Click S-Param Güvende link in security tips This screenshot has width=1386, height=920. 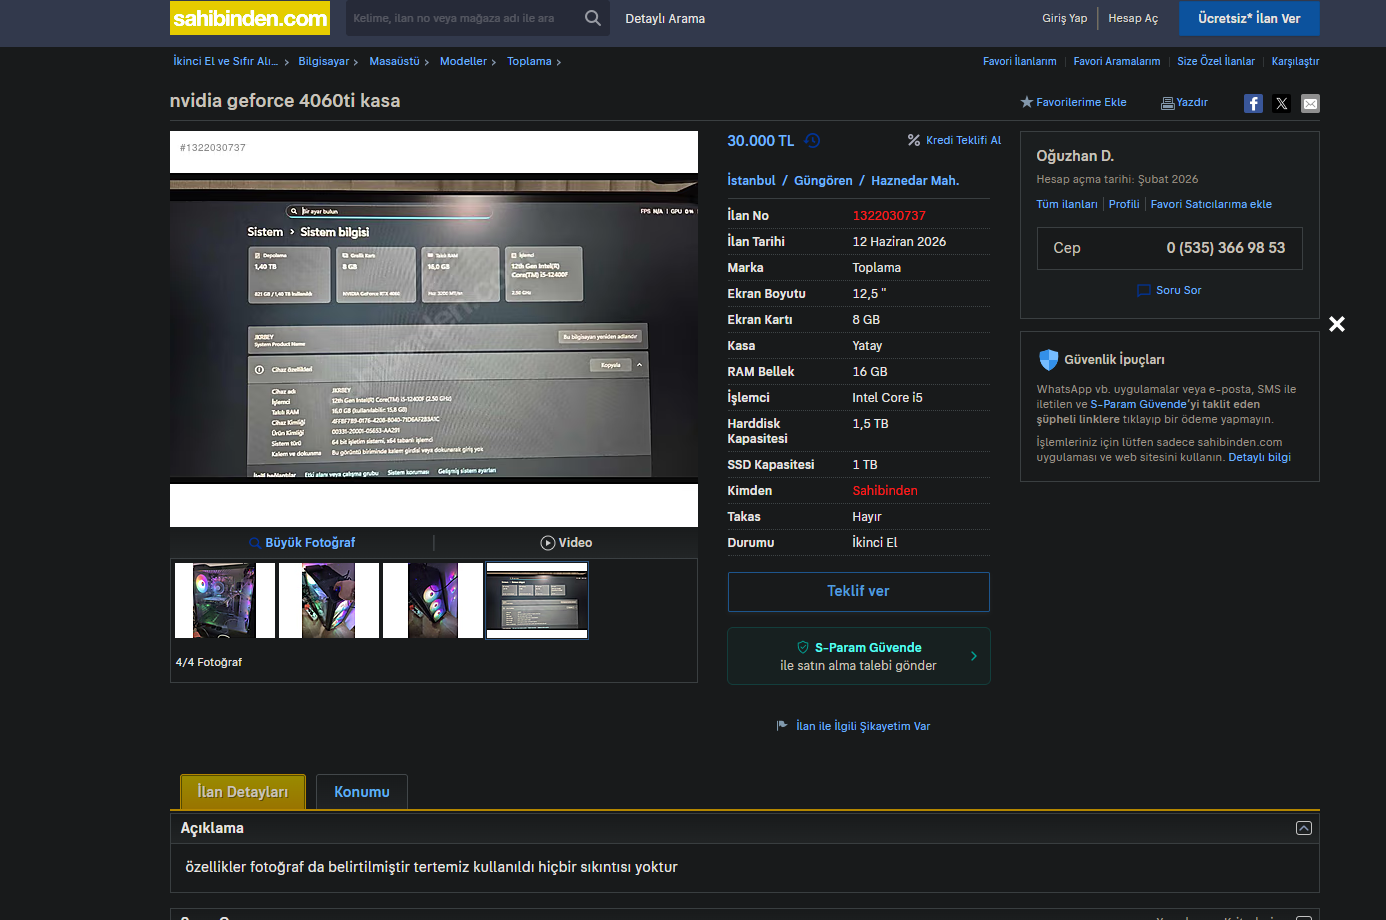pos(1138,404)
